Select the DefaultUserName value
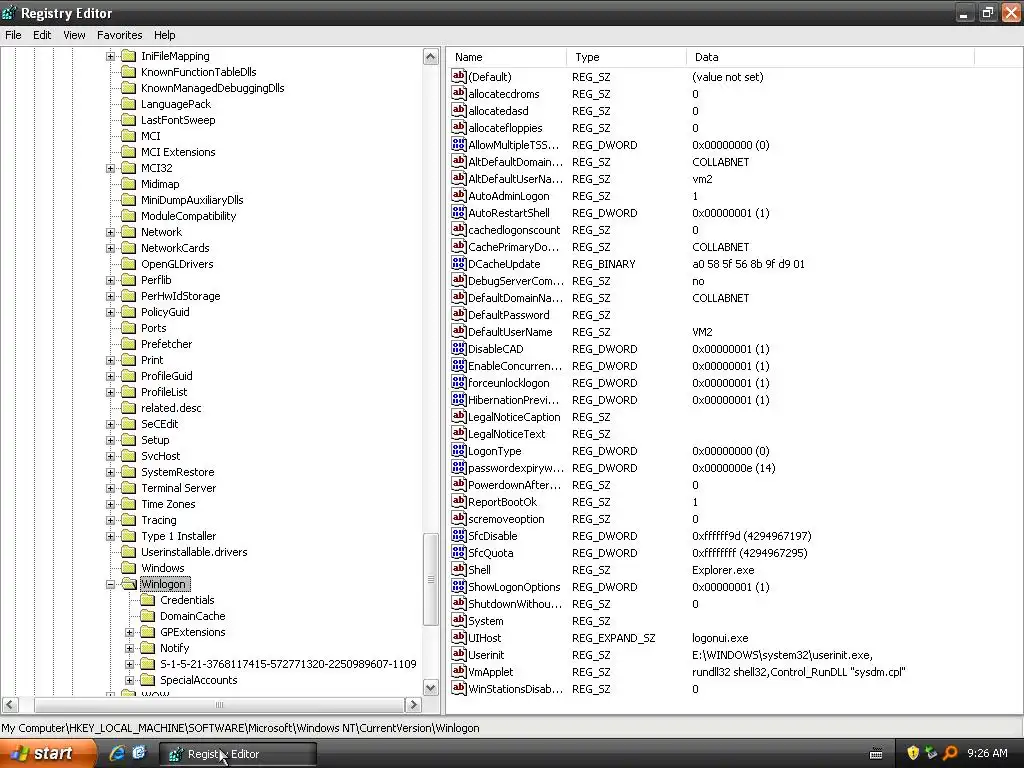The width and height of the screenshot is (1024, 768). coord(510,332)
